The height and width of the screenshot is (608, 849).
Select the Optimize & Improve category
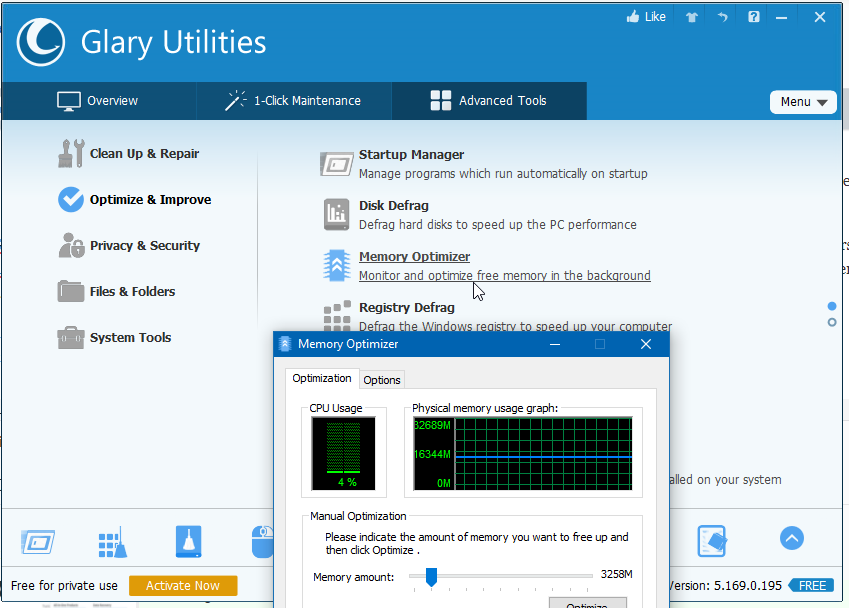click(134, 200)
